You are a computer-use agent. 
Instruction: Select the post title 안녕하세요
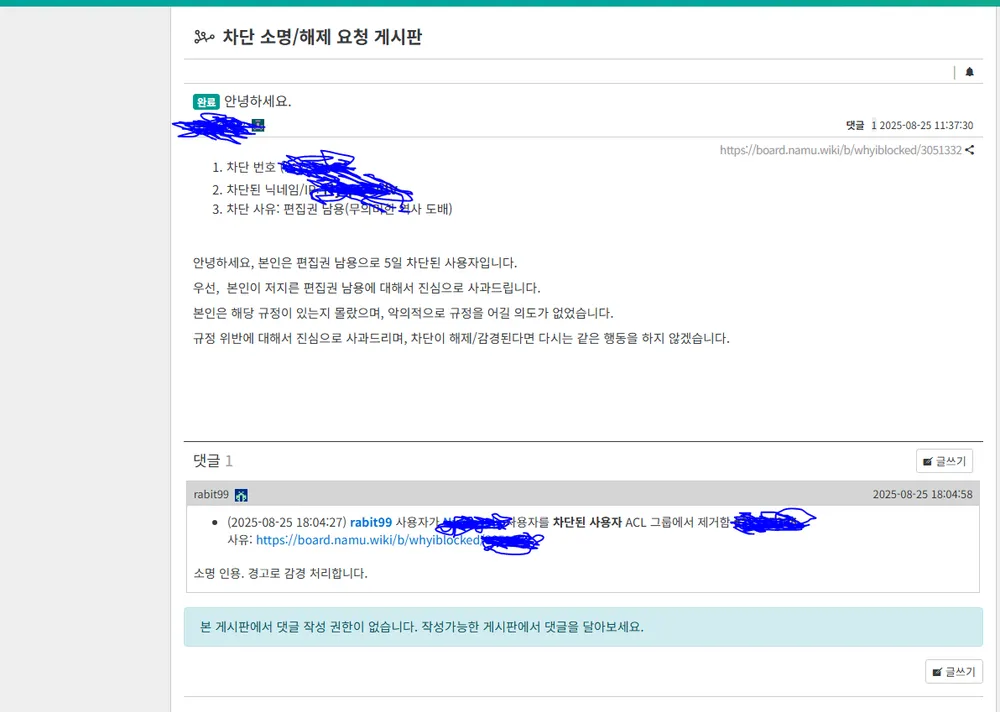pyautogui.click(x=260, y=101)
